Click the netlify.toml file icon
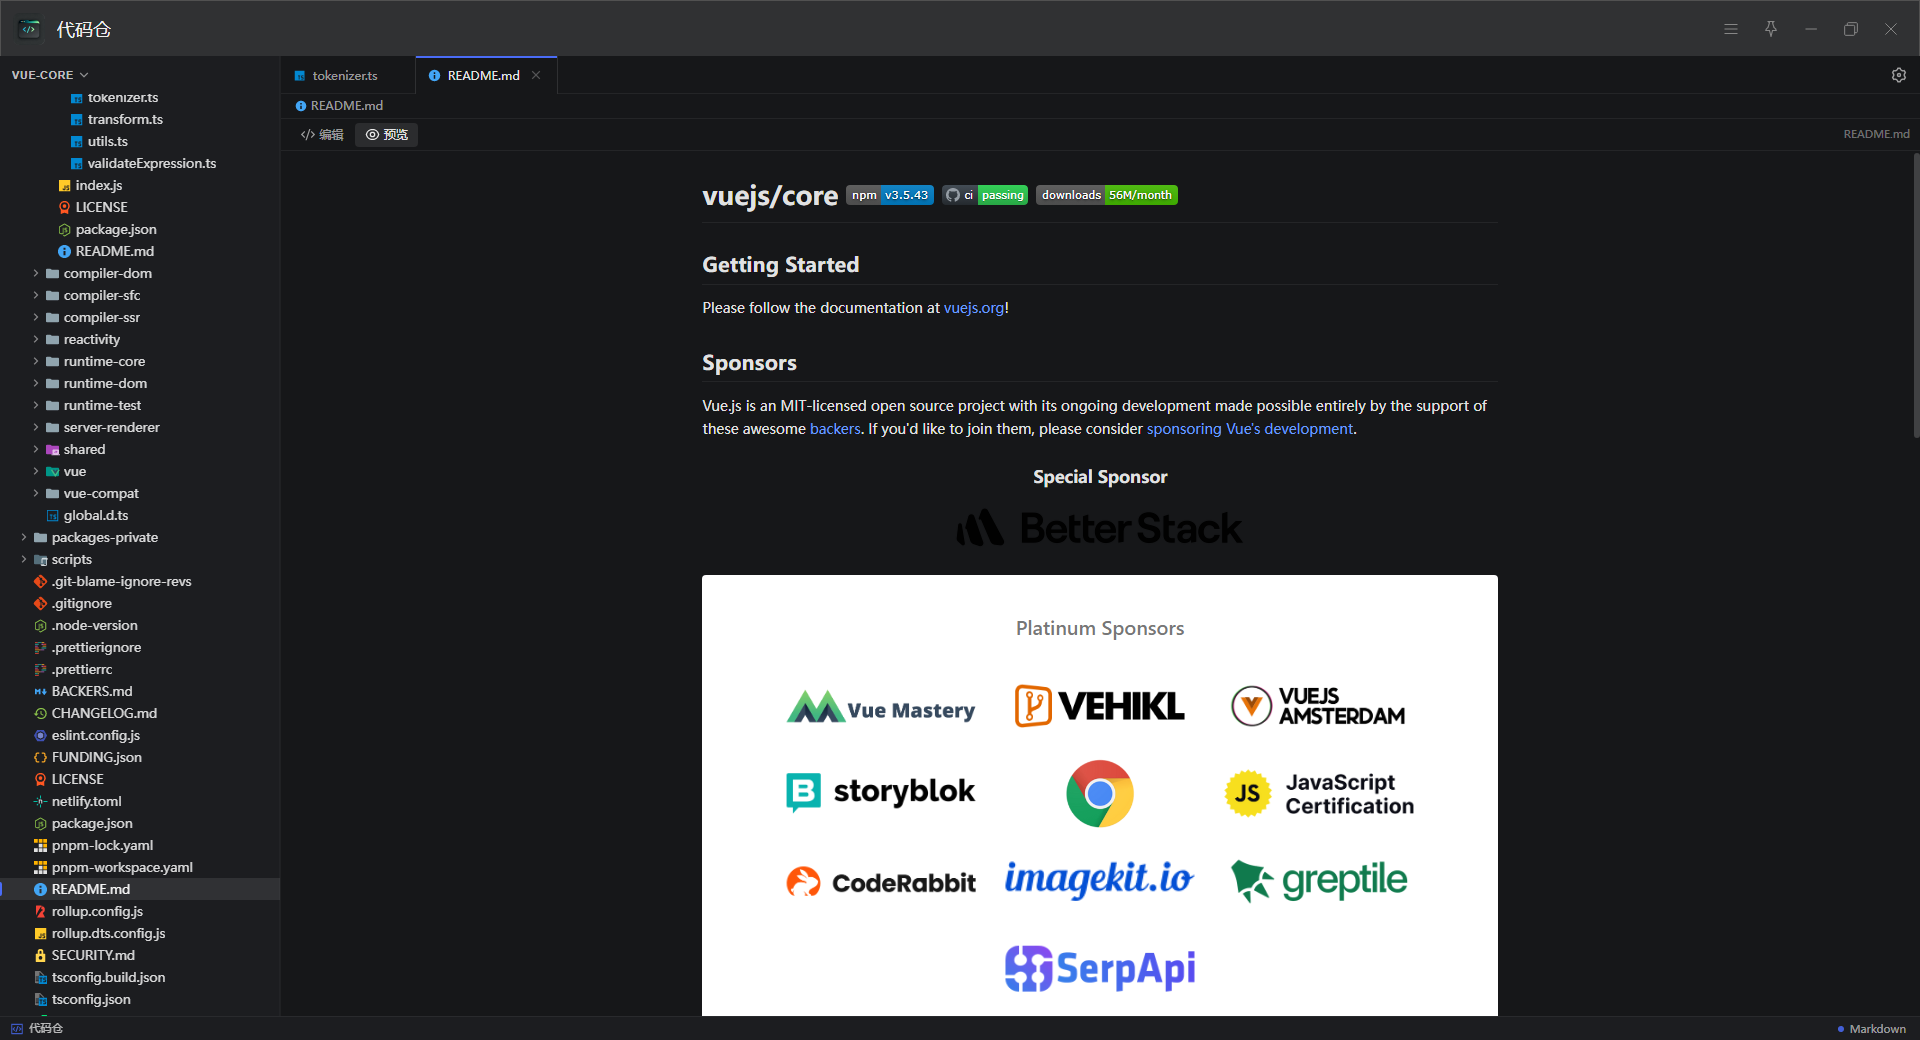The width and height of the screenshot is (1920, 1040). 40,801
